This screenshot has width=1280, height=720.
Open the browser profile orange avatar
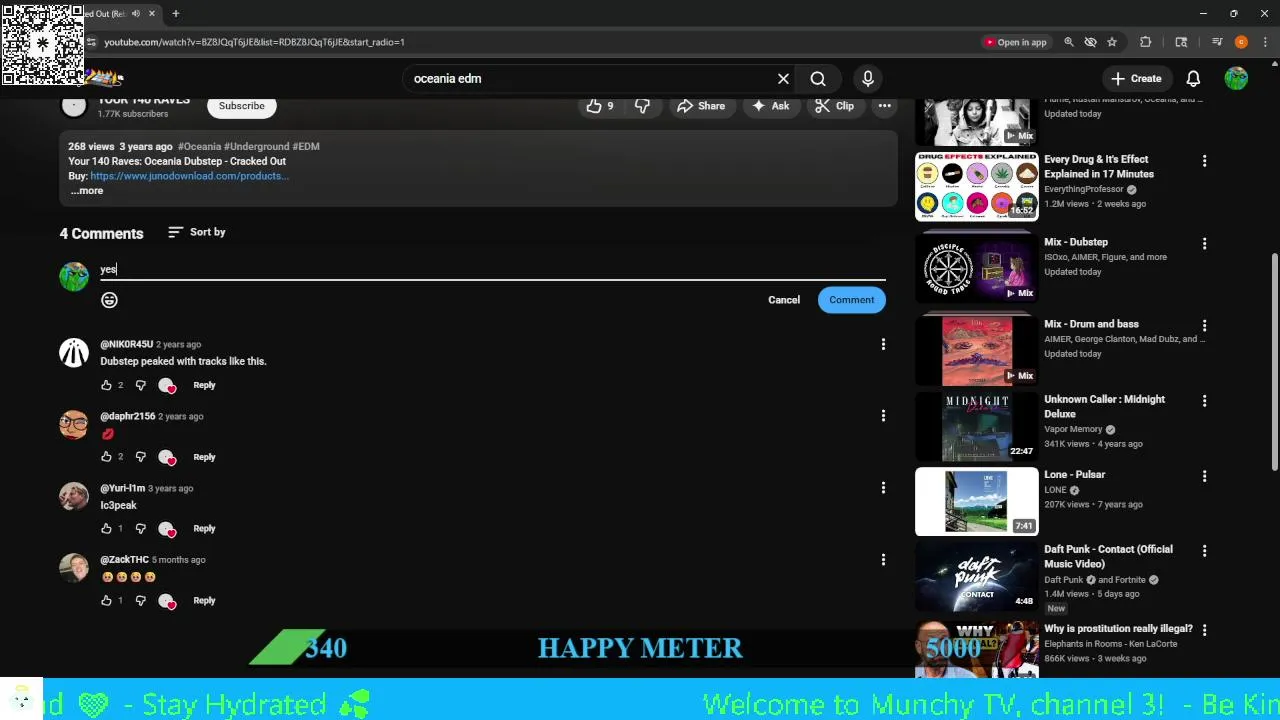pos(1241,42)
